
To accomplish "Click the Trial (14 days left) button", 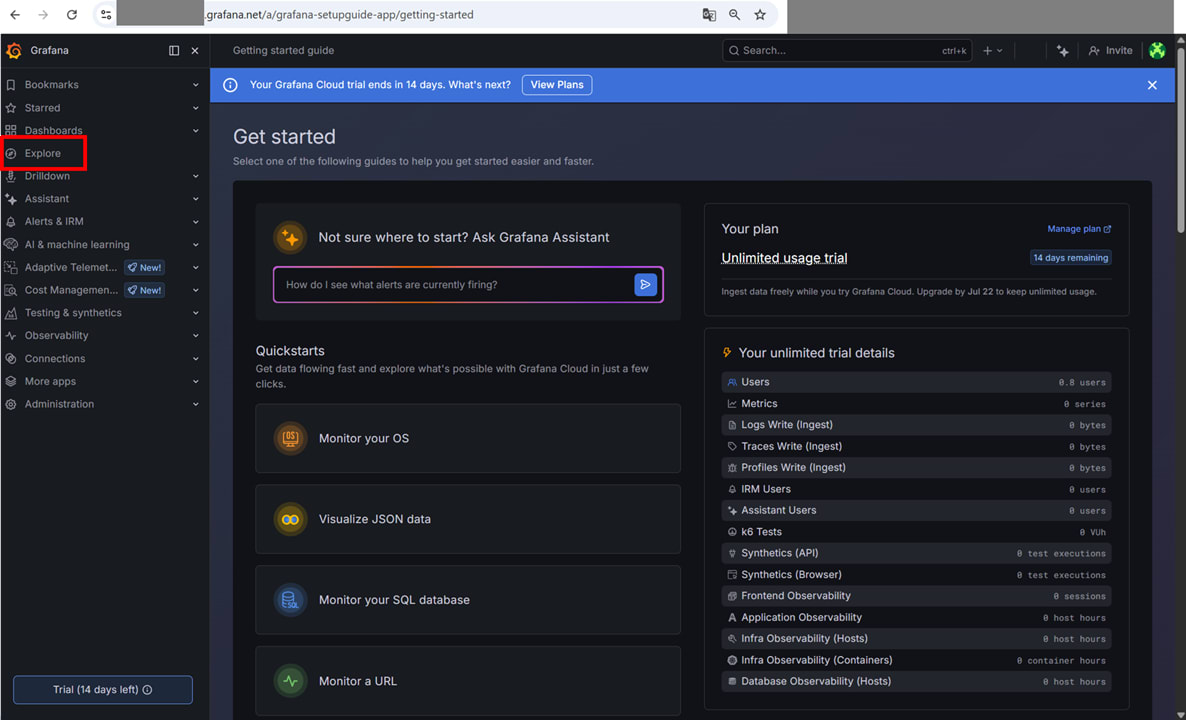I will click(103, 690).
